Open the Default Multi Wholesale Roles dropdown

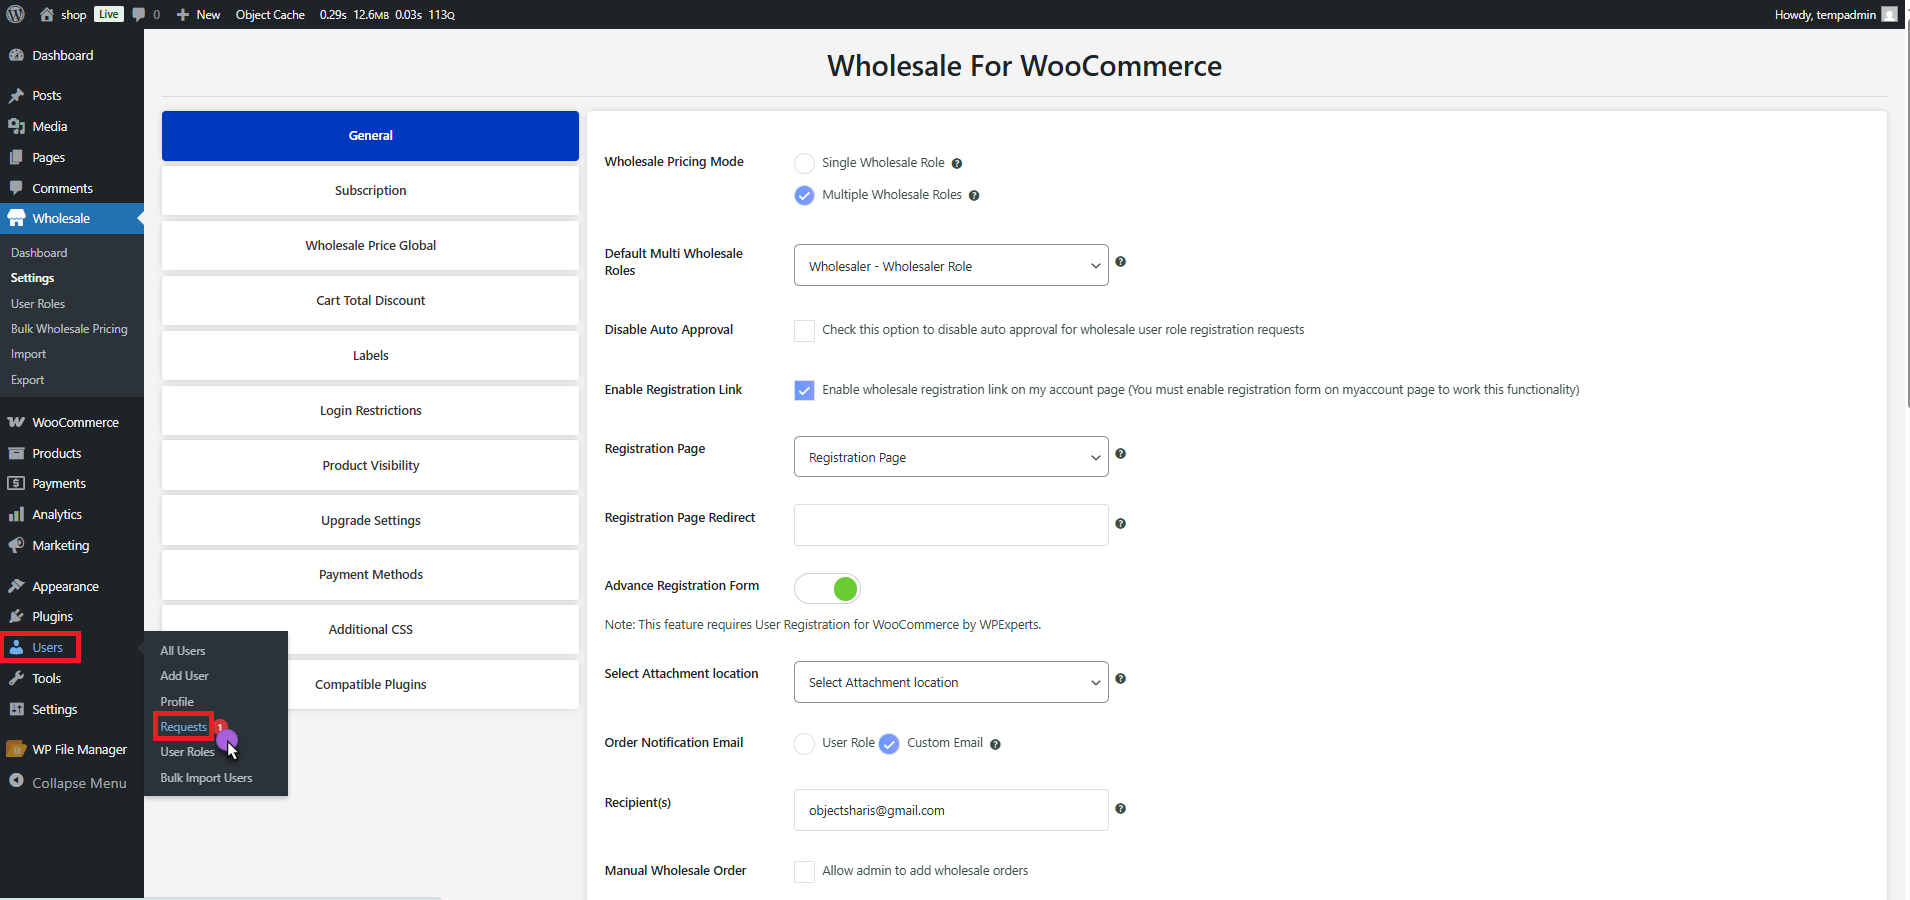coord(950,266)
